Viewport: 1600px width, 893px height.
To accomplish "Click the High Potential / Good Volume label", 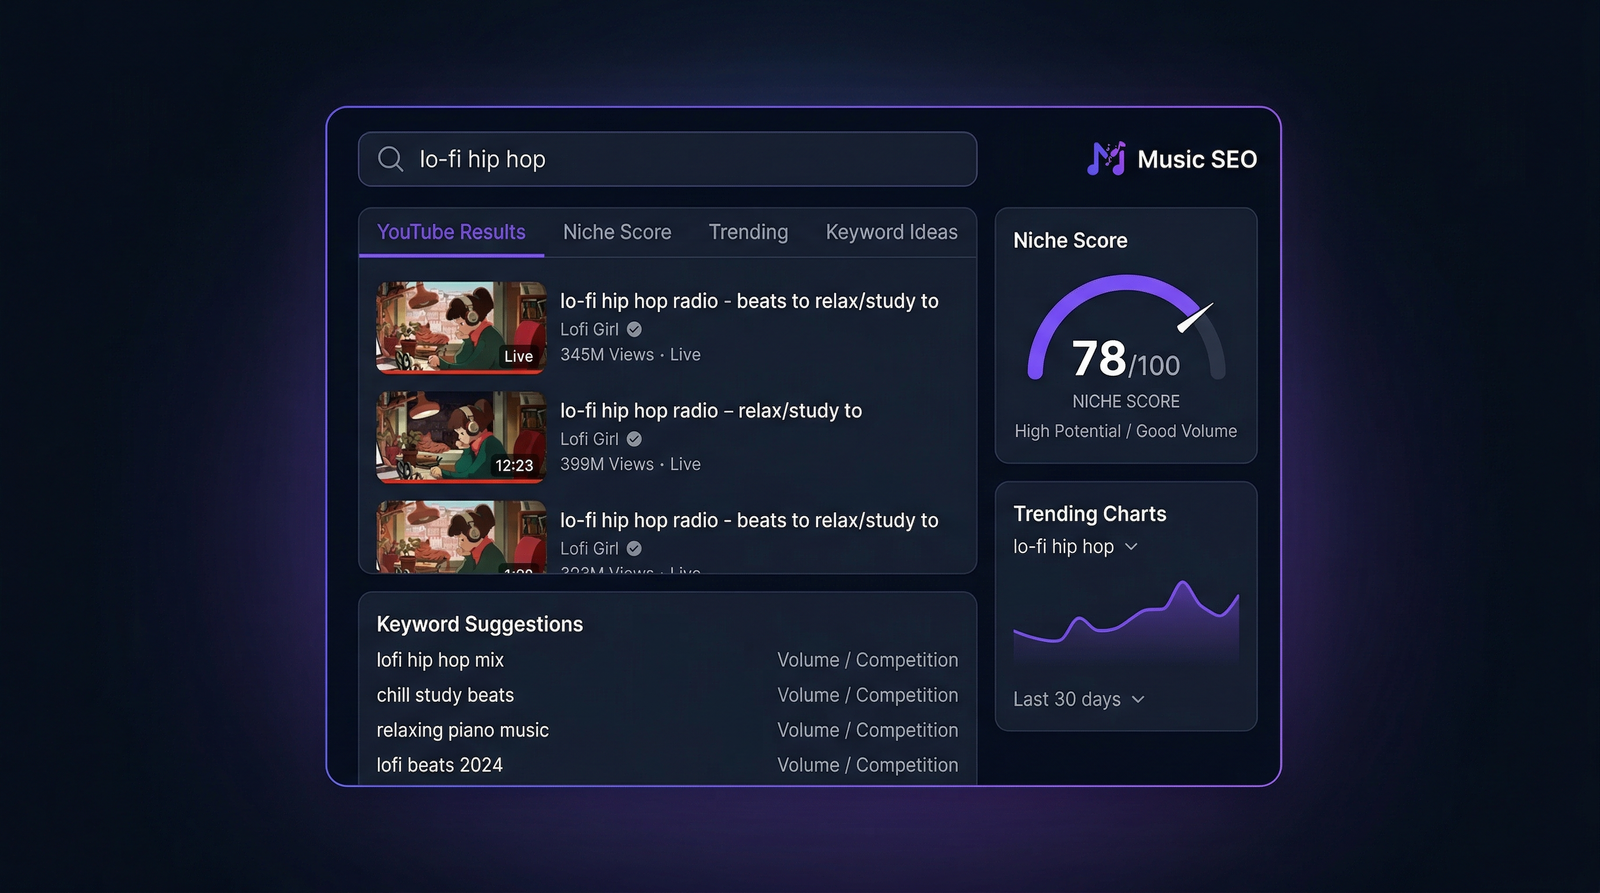I will [1126, 431].
